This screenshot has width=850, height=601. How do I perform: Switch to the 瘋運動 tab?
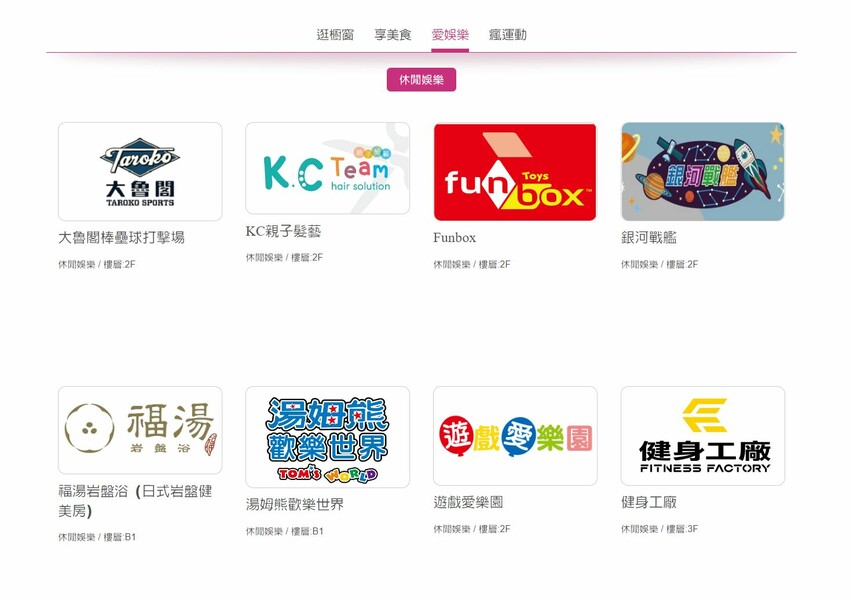(507, 35)
